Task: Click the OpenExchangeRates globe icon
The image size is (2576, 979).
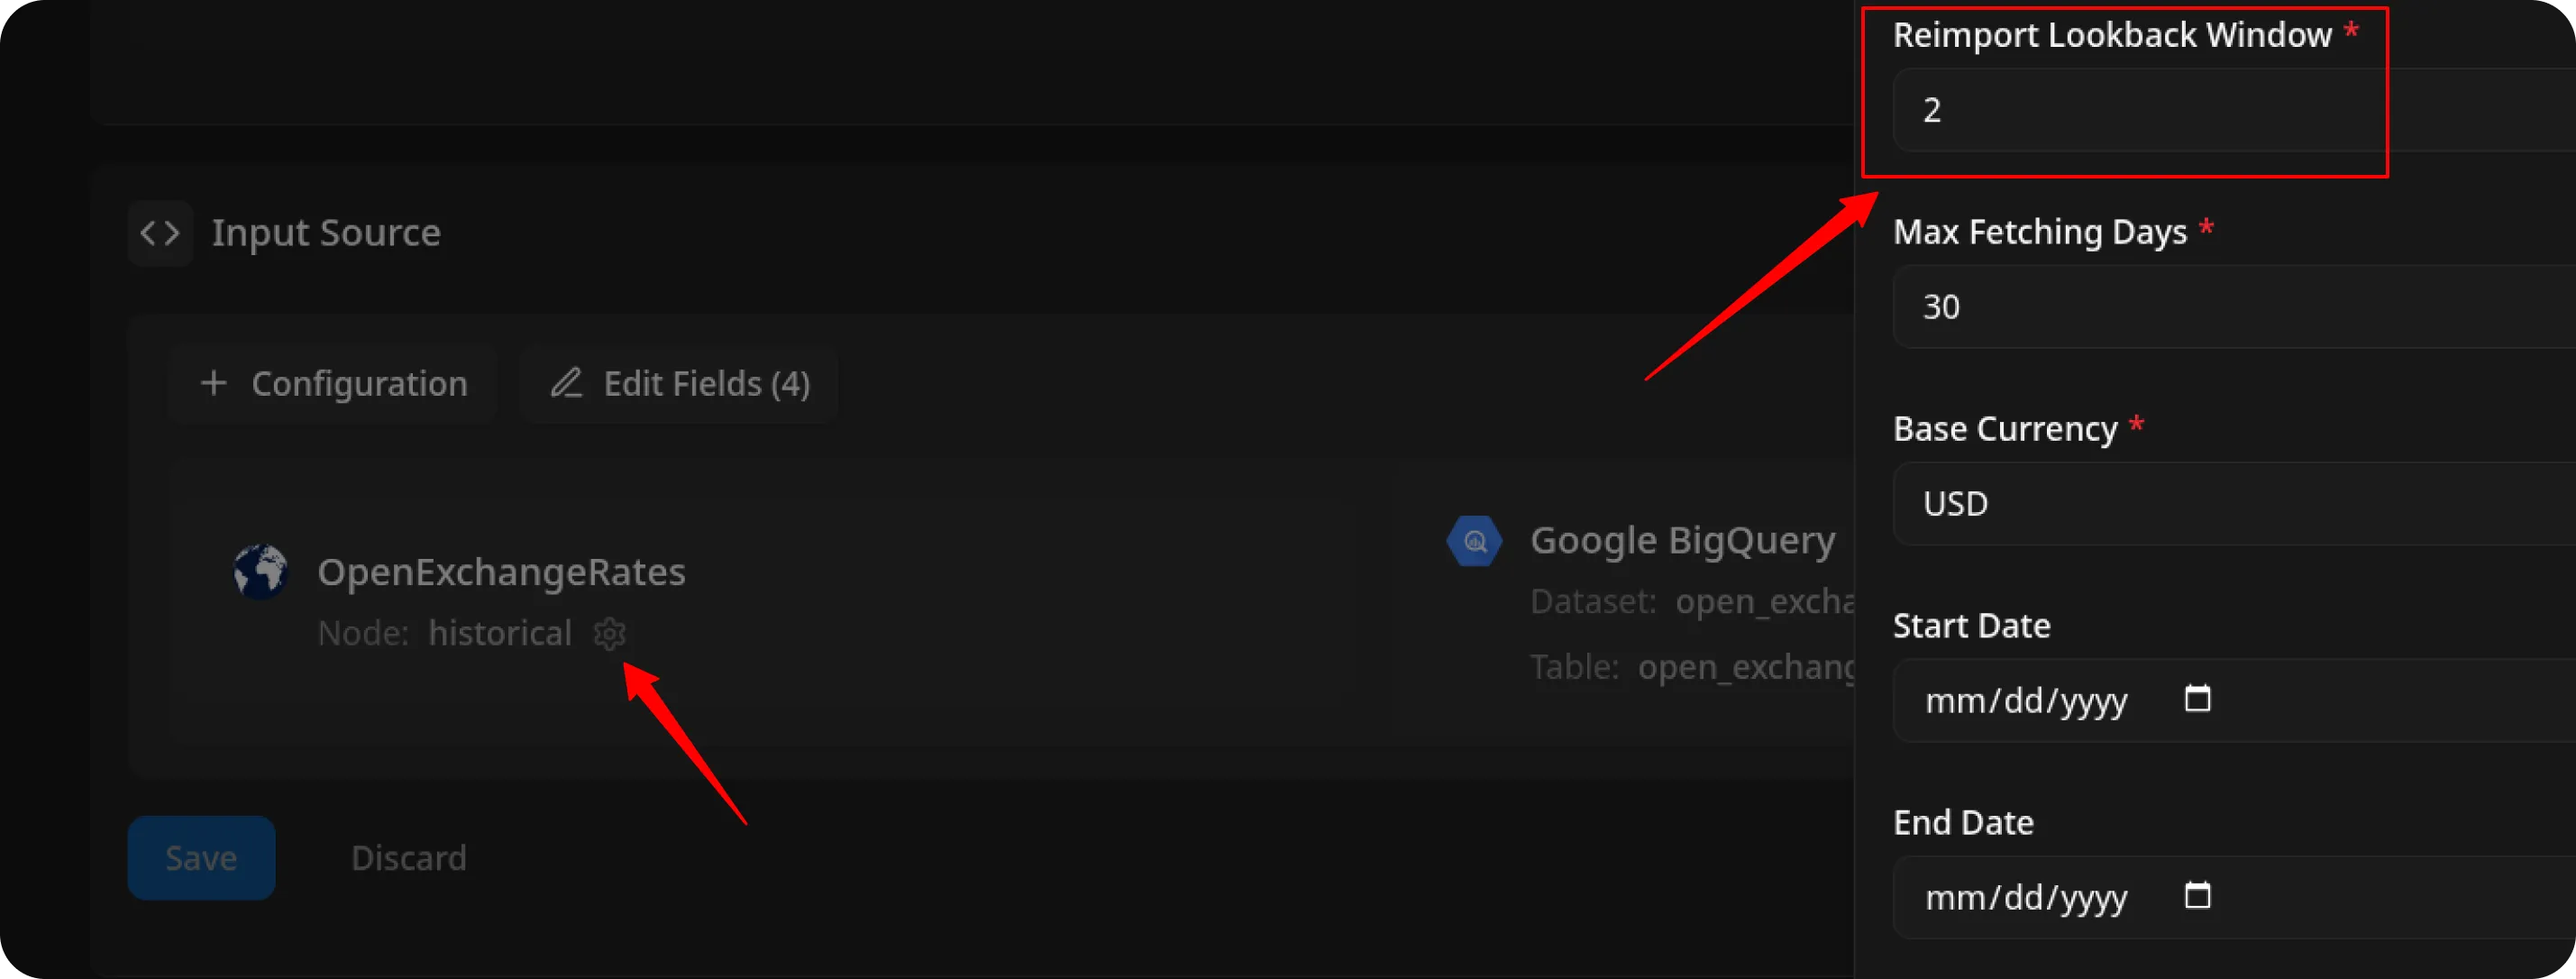Action: [261, 571]
